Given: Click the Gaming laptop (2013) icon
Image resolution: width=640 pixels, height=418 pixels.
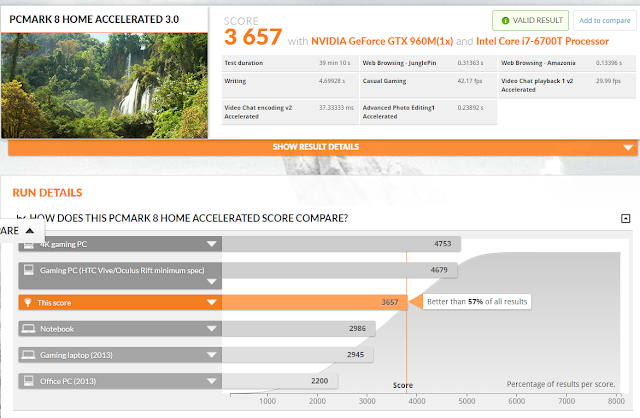Looking at the screenshot, I should (x=28, y=355).
